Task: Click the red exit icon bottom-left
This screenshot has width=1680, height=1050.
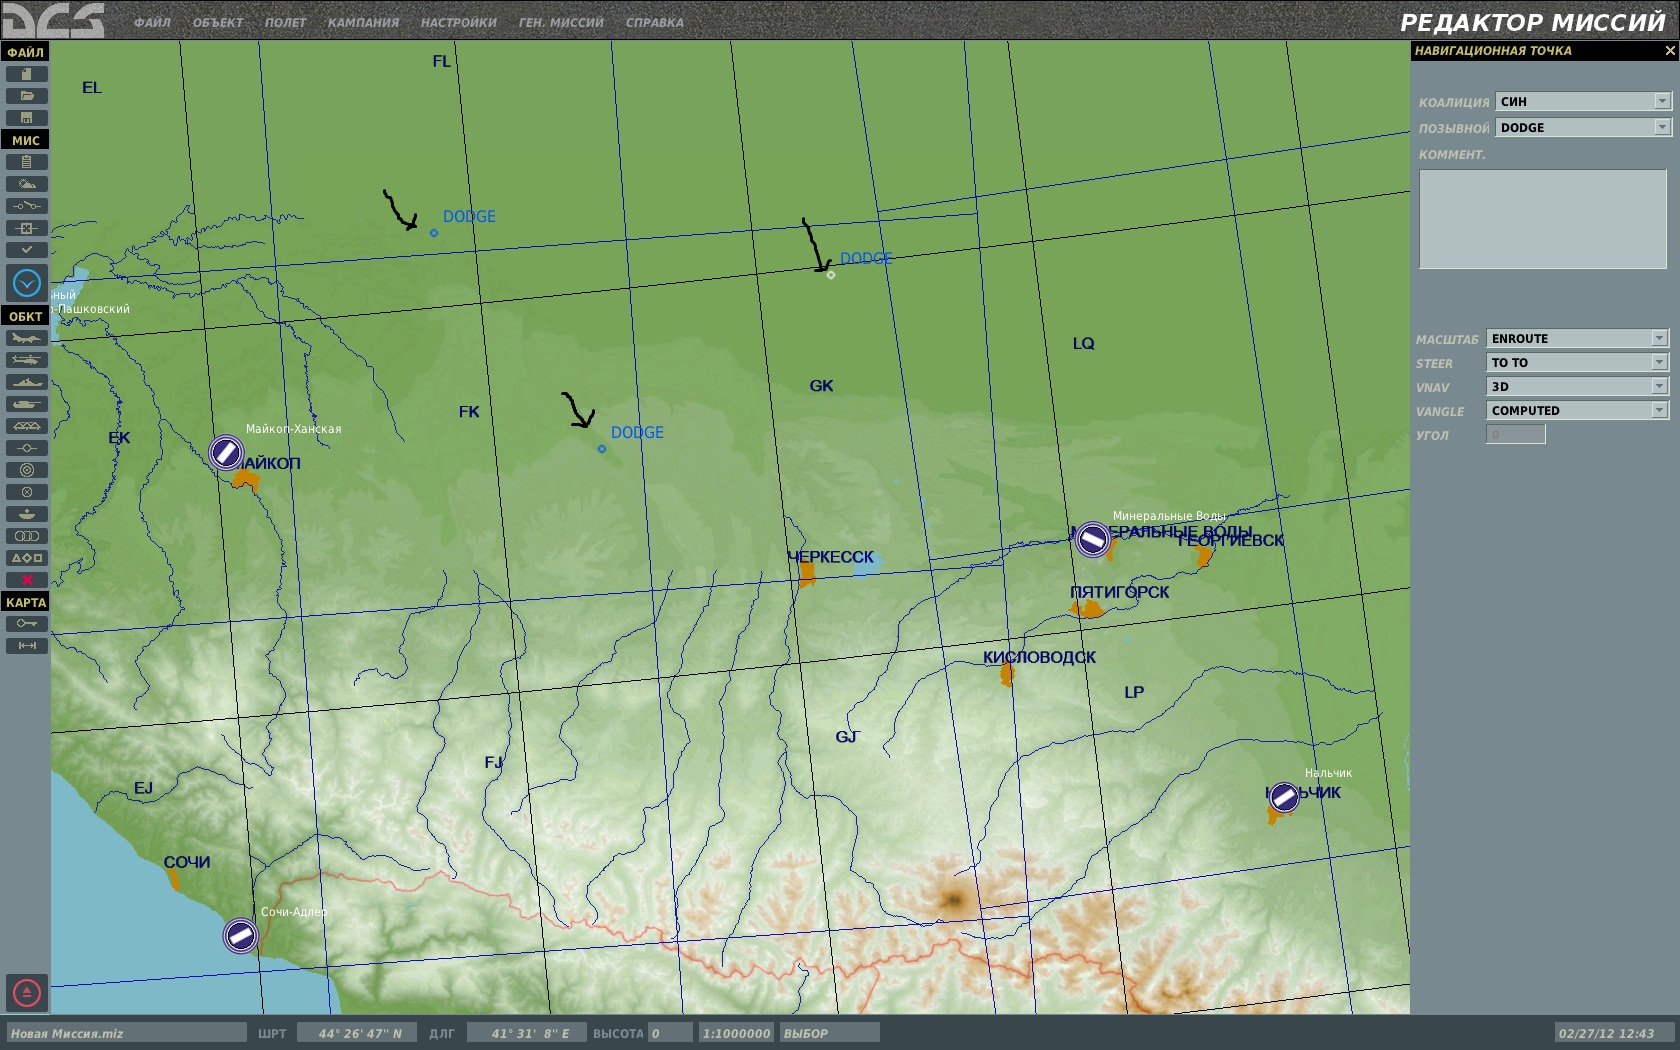Action: point(27,993)
